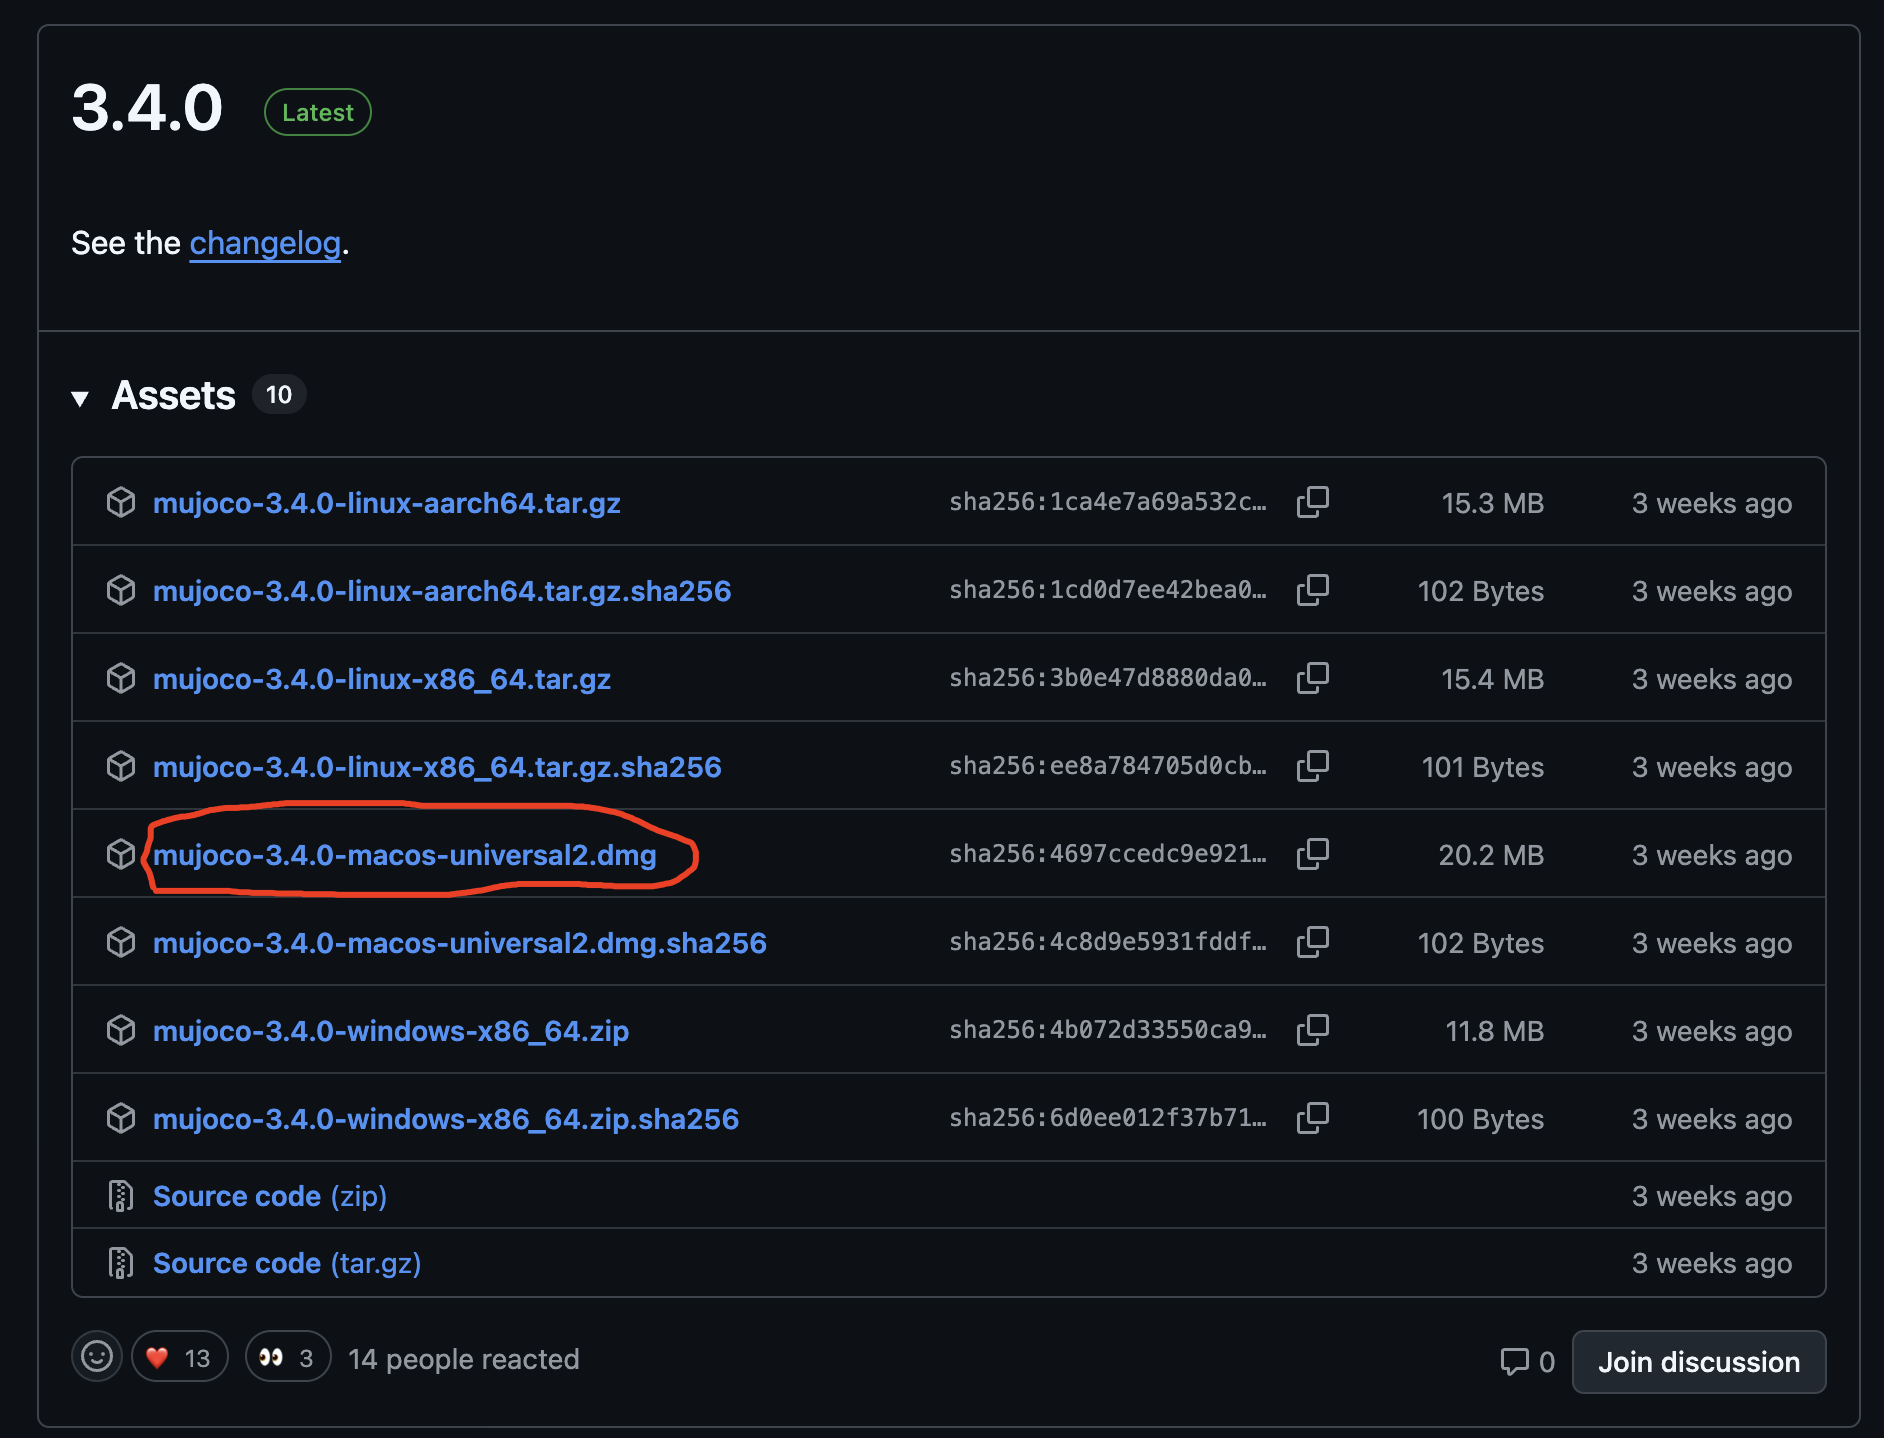Click package icon beside macos-universal2.dmg.sha256
This screenshot has width=1884, height=1438.
[121, 942]
